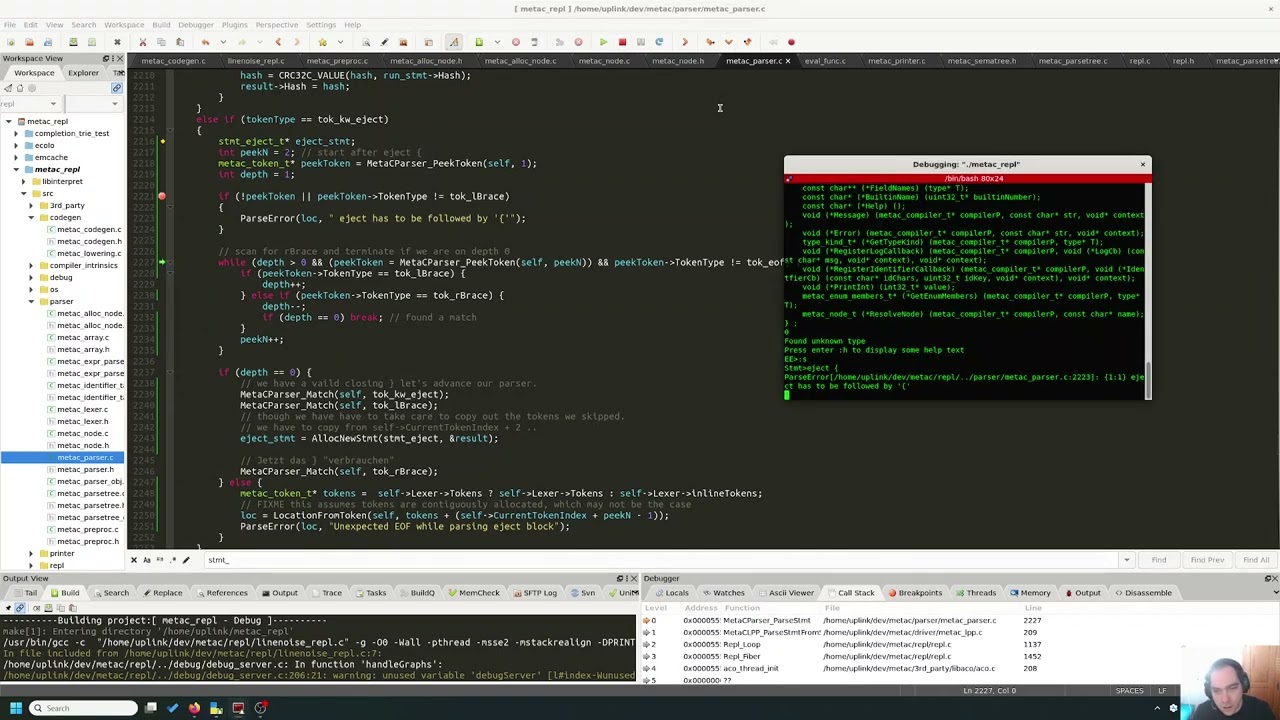The height and width of the screenshot is (720, 1280).
Task: Click the Find Prev button
Action: tap(1207, 560)
